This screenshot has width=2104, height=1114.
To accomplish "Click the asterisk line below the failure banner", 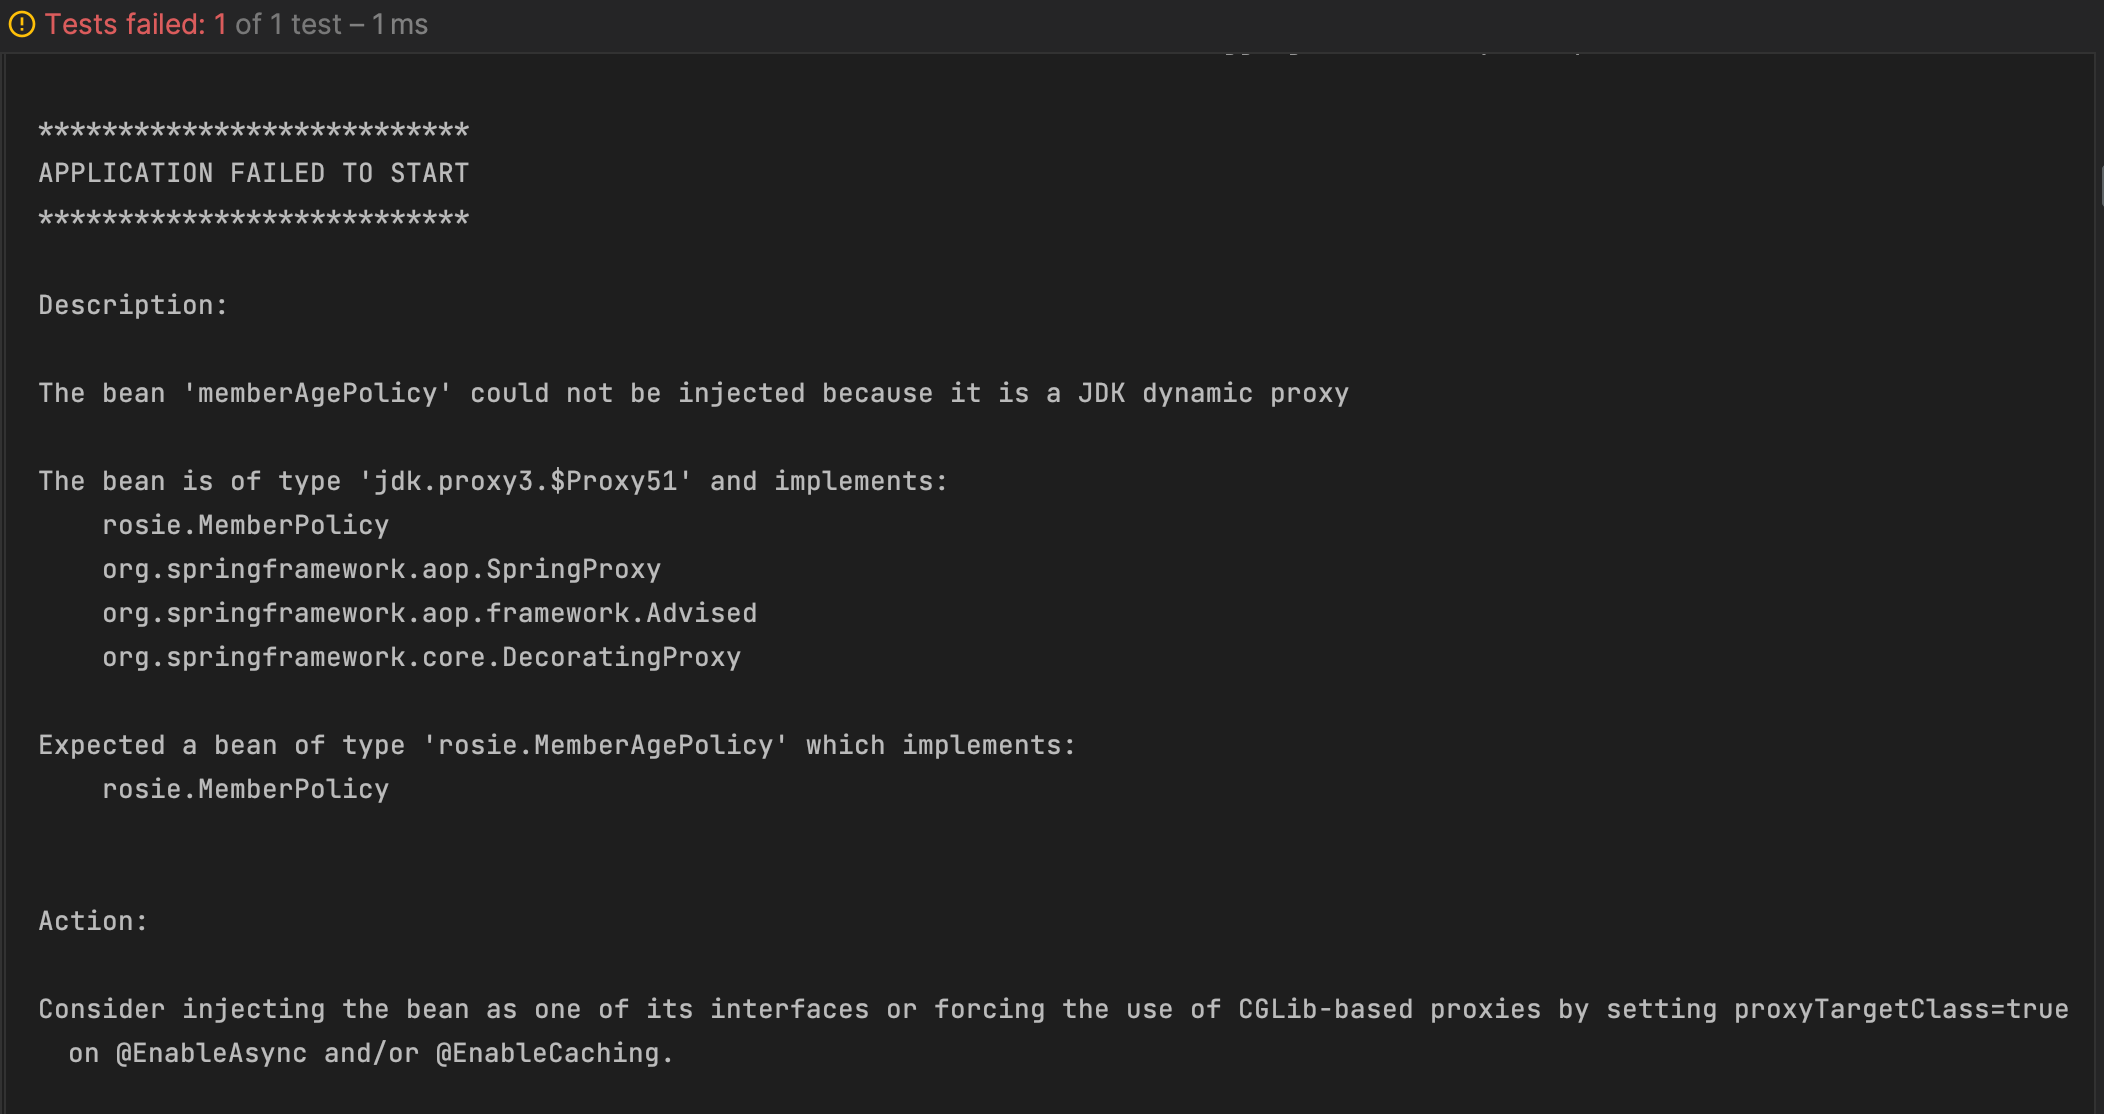I will click(x=253, y=218).
